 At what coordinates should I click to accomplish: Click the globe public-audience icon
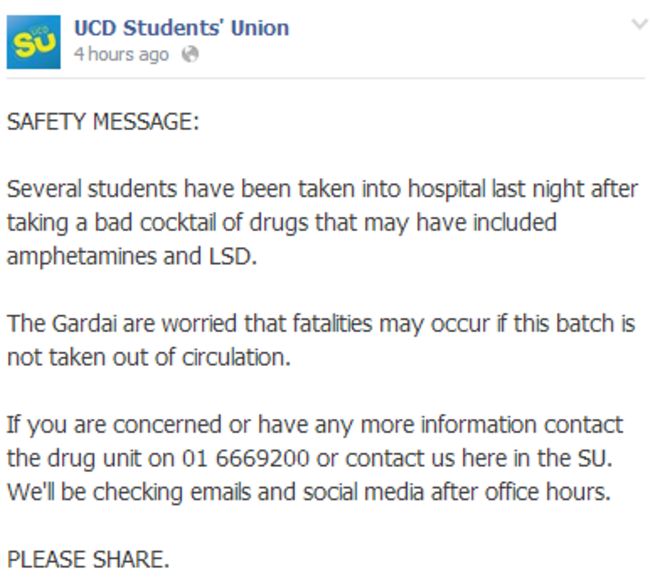tap(190, 54)
